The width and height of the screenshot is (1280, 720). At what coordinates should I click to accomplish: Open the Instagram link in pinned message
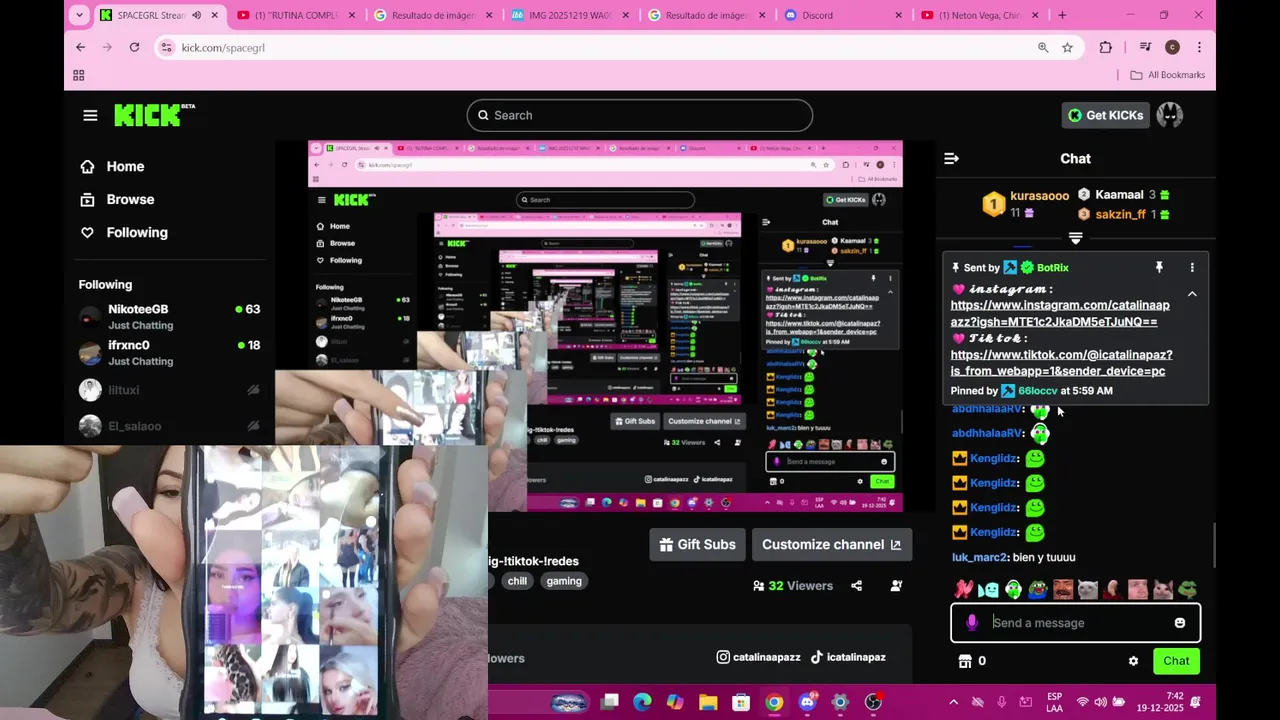click(x=1060, y=313)
